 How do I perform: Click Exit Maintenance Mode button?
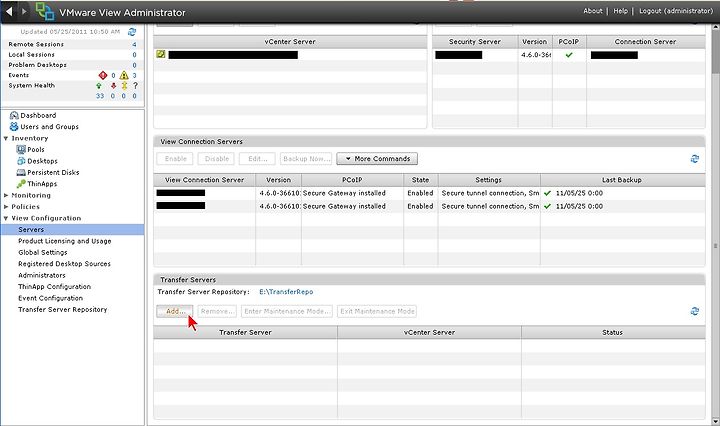pos(377,311)
